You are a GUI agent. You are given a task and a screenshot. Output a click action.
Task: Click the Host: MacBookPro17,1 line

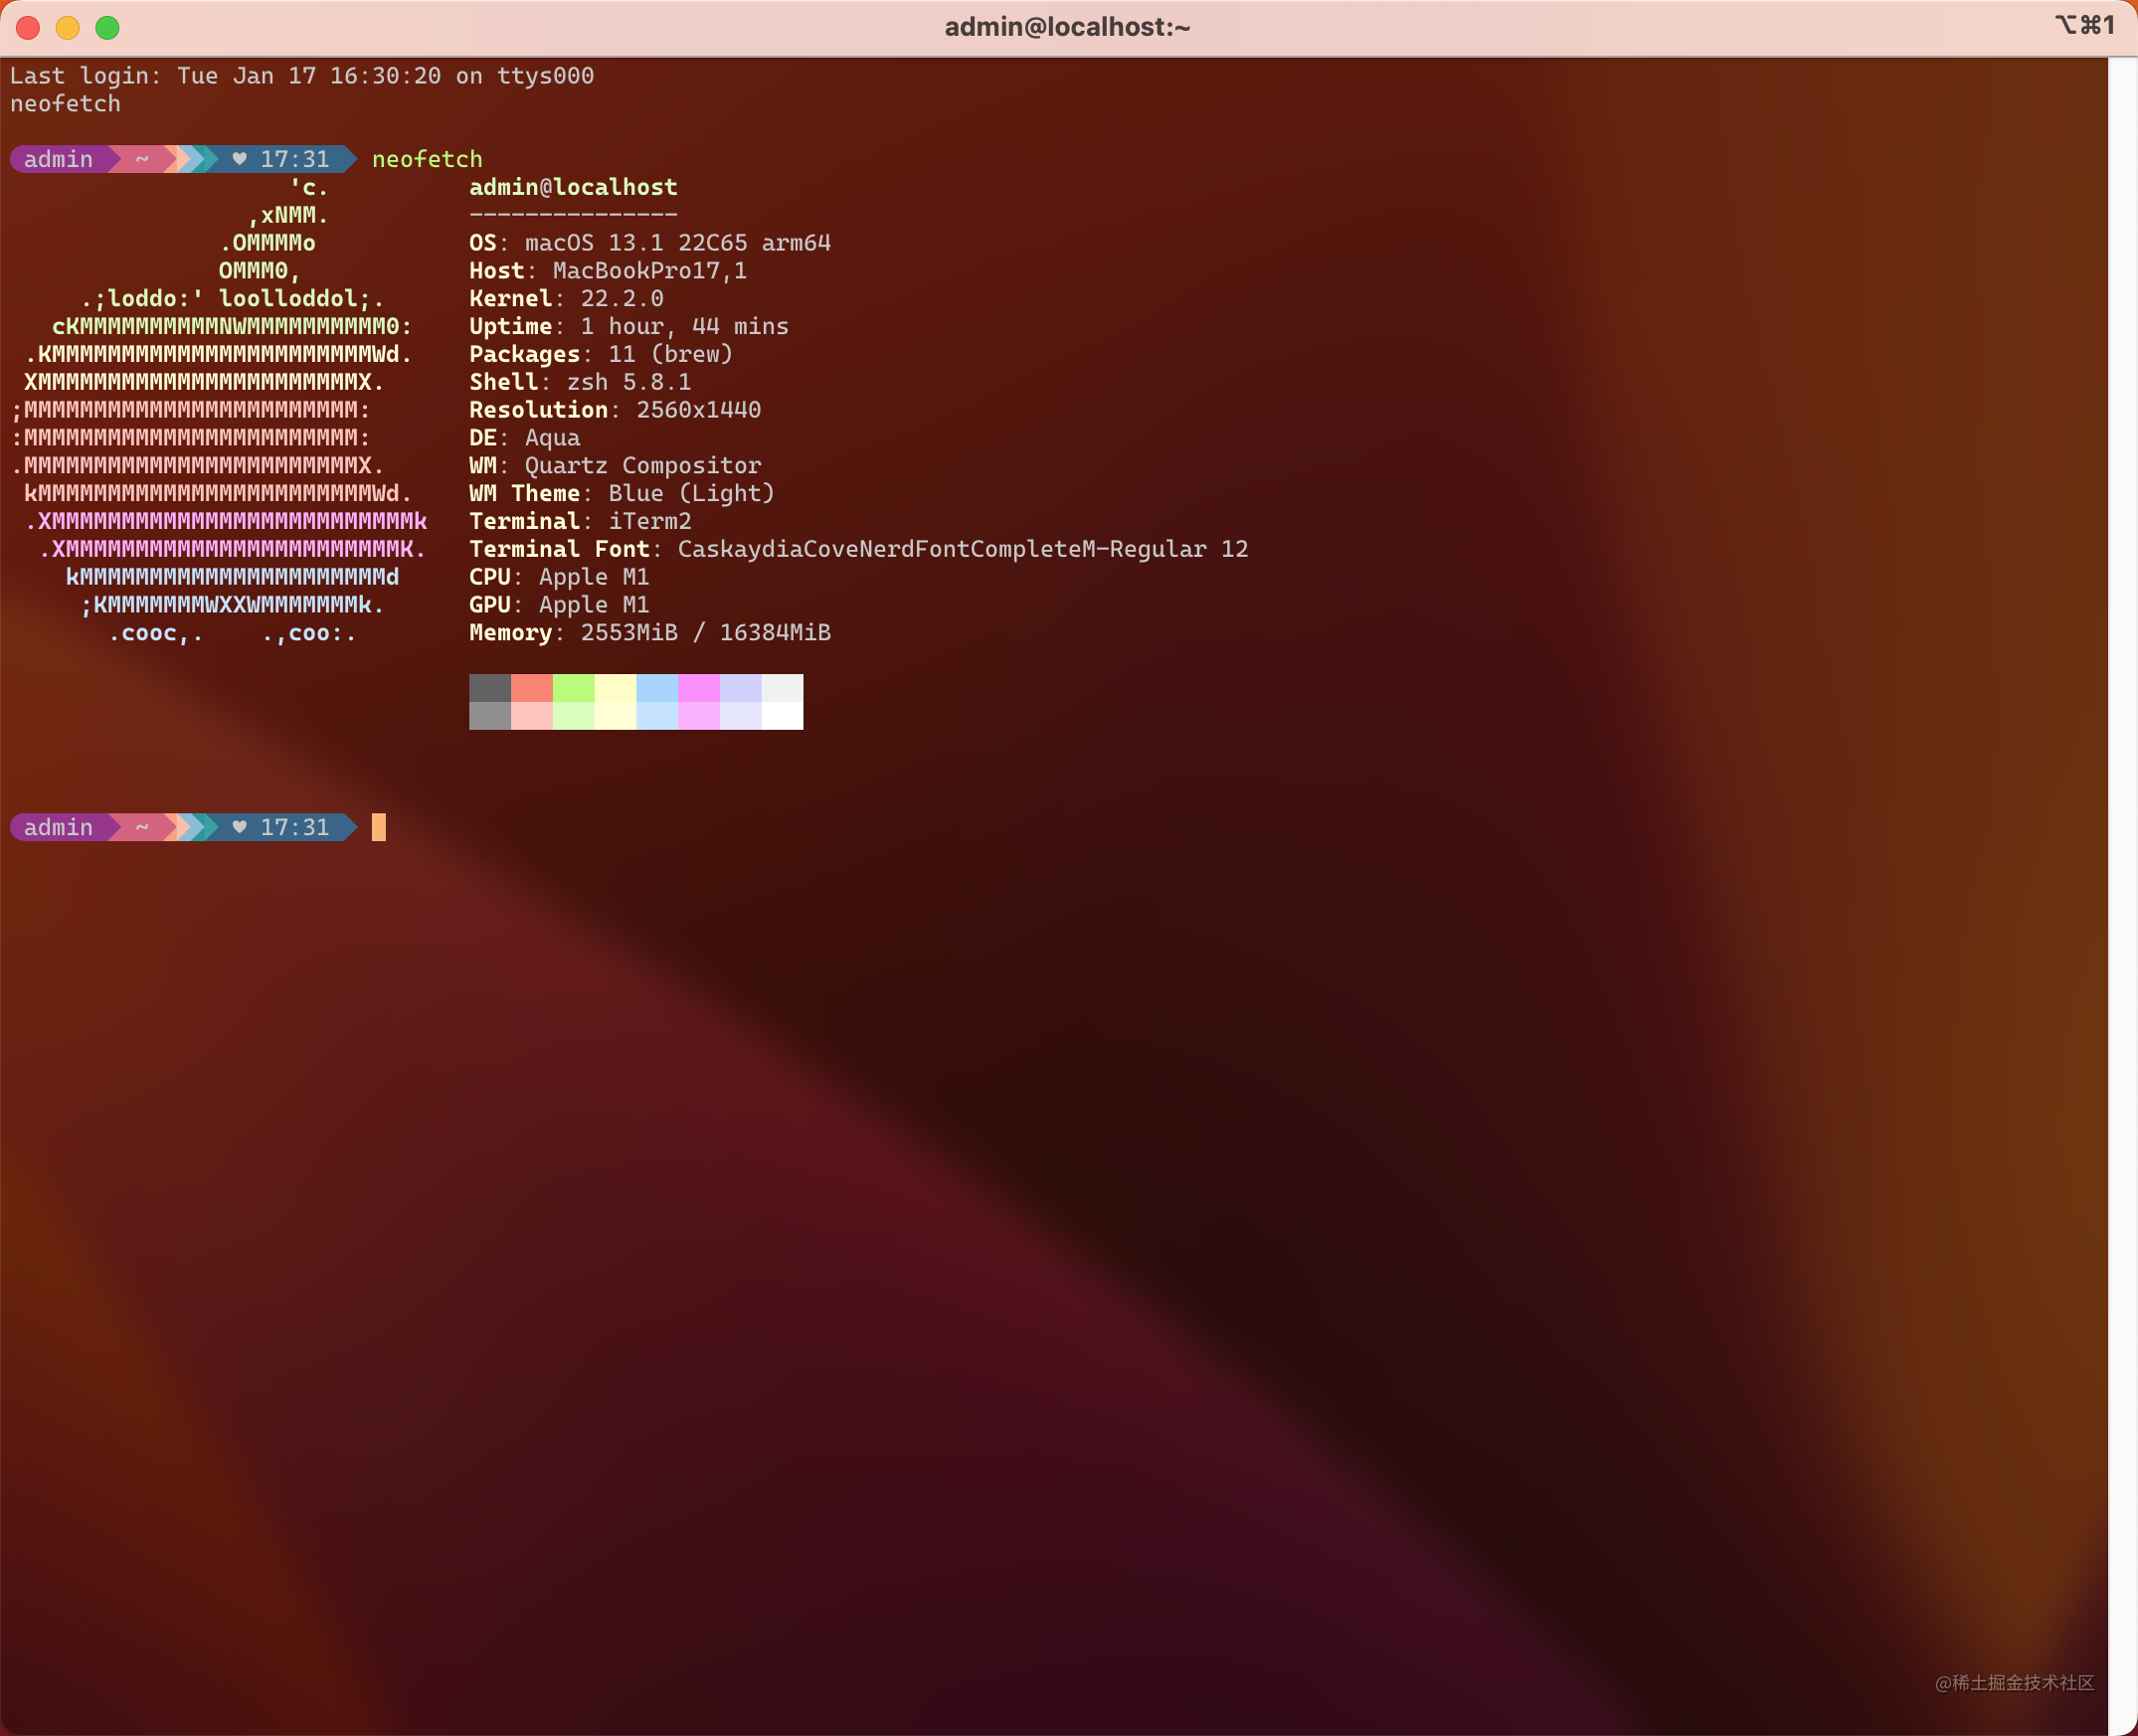(608, 271)
